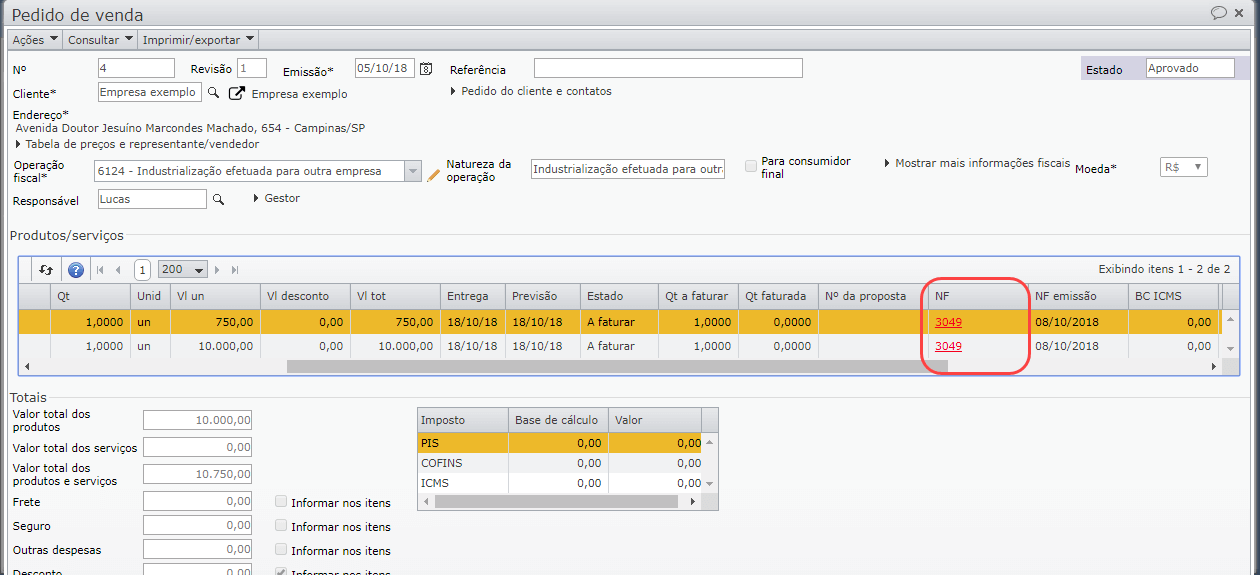Click the Valor total dos produtos field
The width and height of the screenshot is (1260, 575).
[197, 420]
